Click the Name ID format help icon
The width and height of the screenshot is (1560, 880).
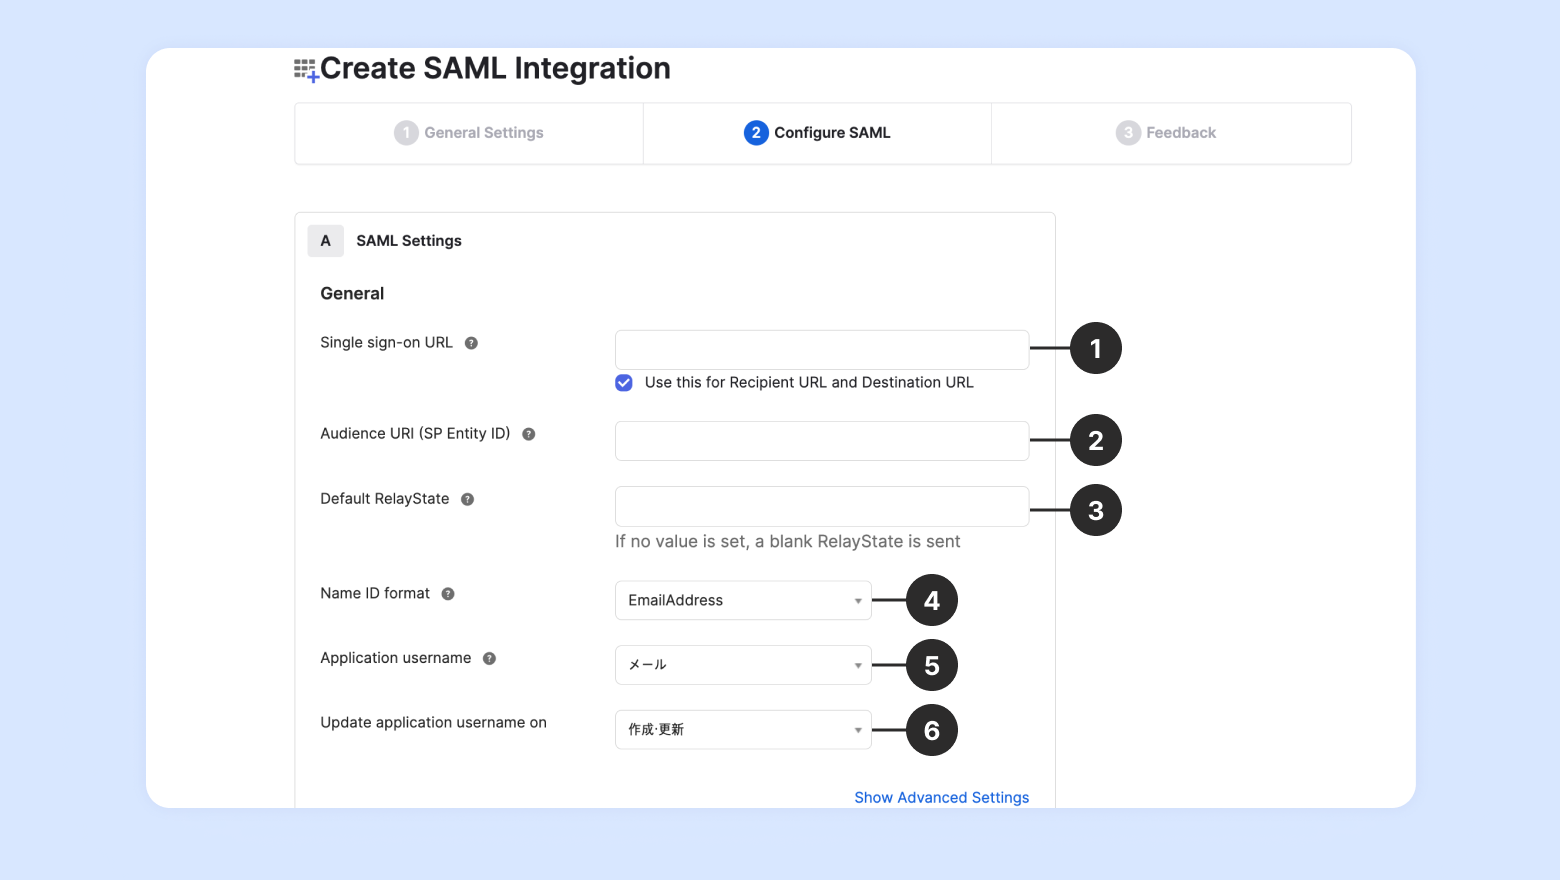(448, 594)
